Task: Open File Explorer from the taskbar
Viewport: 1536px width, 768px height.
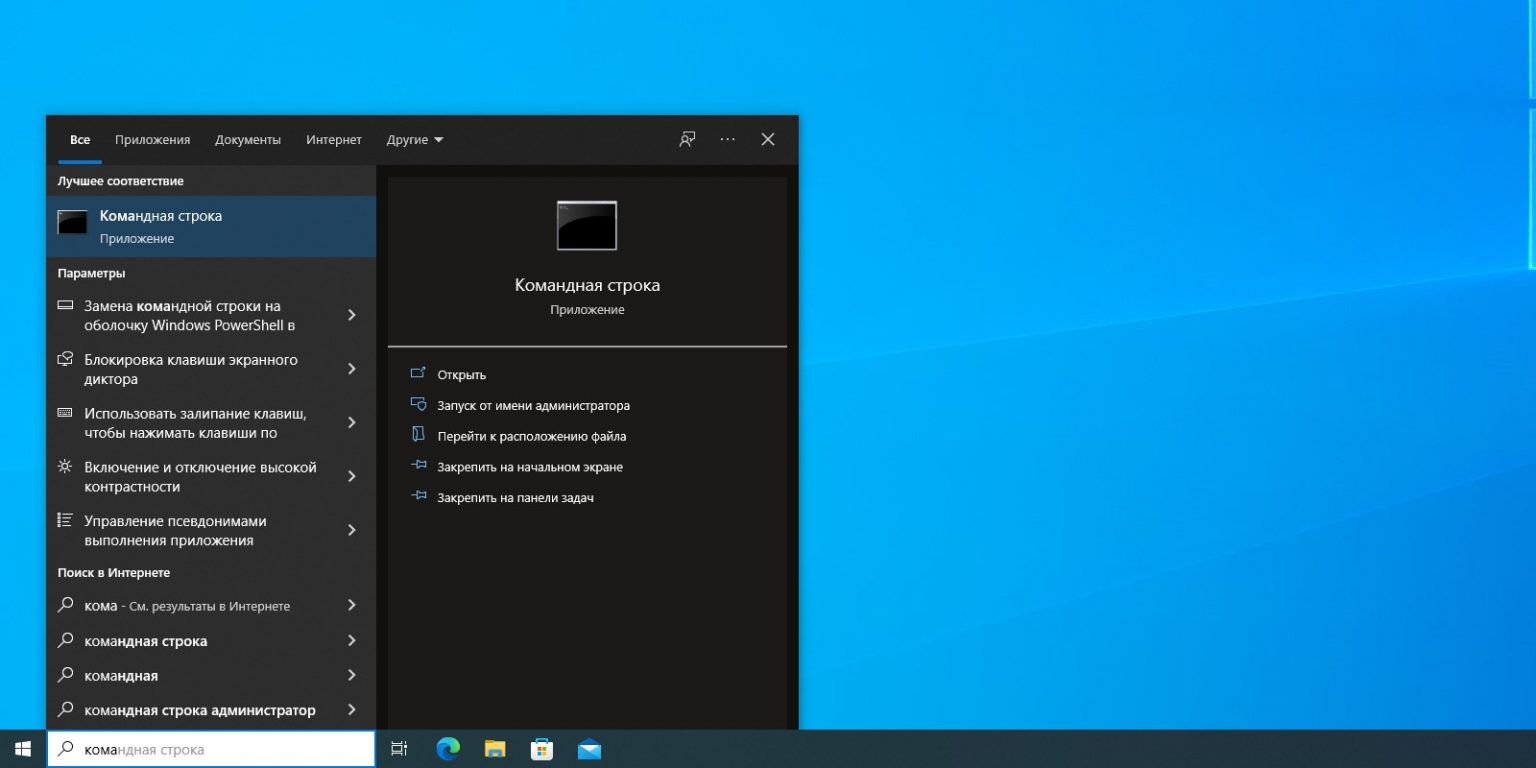Action: click(x=495, y=749)
